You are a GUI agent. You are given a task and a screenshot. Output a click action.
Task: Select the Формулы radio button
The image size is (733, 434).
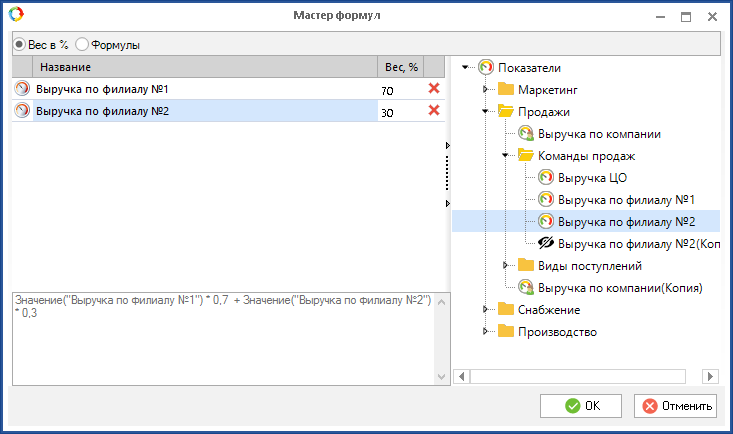[83, 45]
